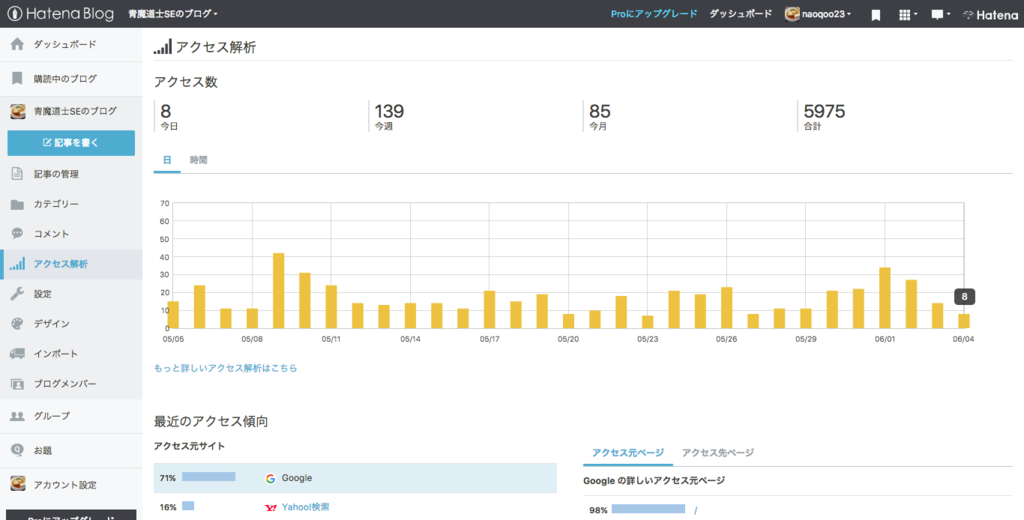Click the Hatena Blog logo
The width and height of the screenshot is (1024, 520).
pos(60,14)
